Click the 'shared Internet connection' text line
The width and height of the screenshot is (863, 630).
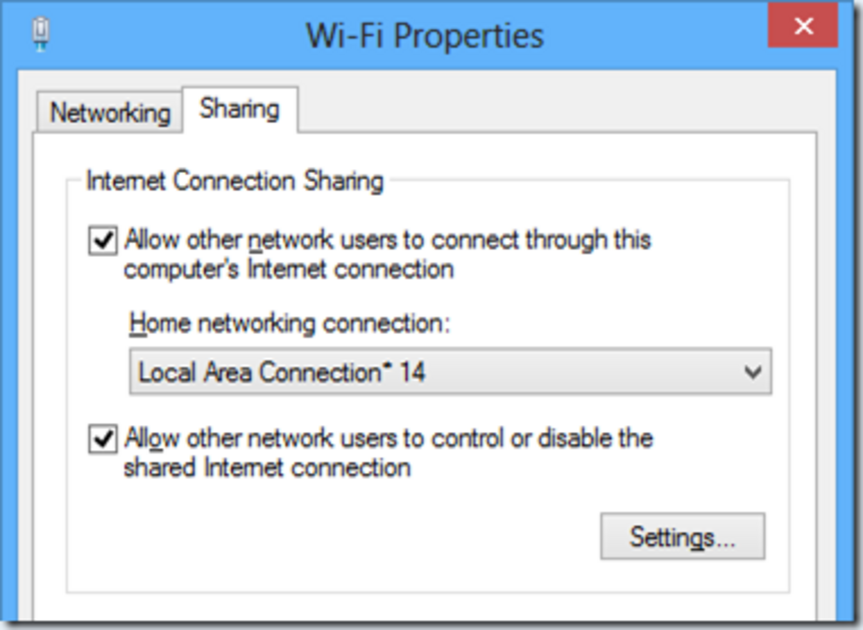267,468
